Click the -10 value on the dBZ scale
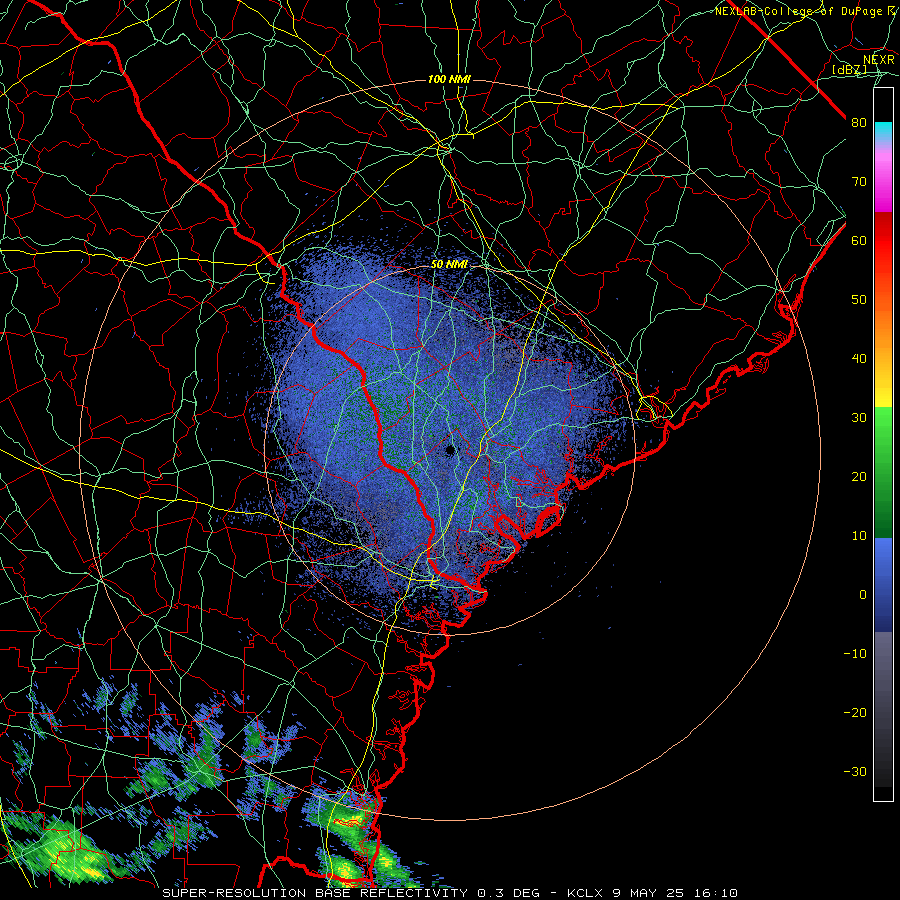The width and height of the screenshot is (900, 900). (x=855, y=654)
